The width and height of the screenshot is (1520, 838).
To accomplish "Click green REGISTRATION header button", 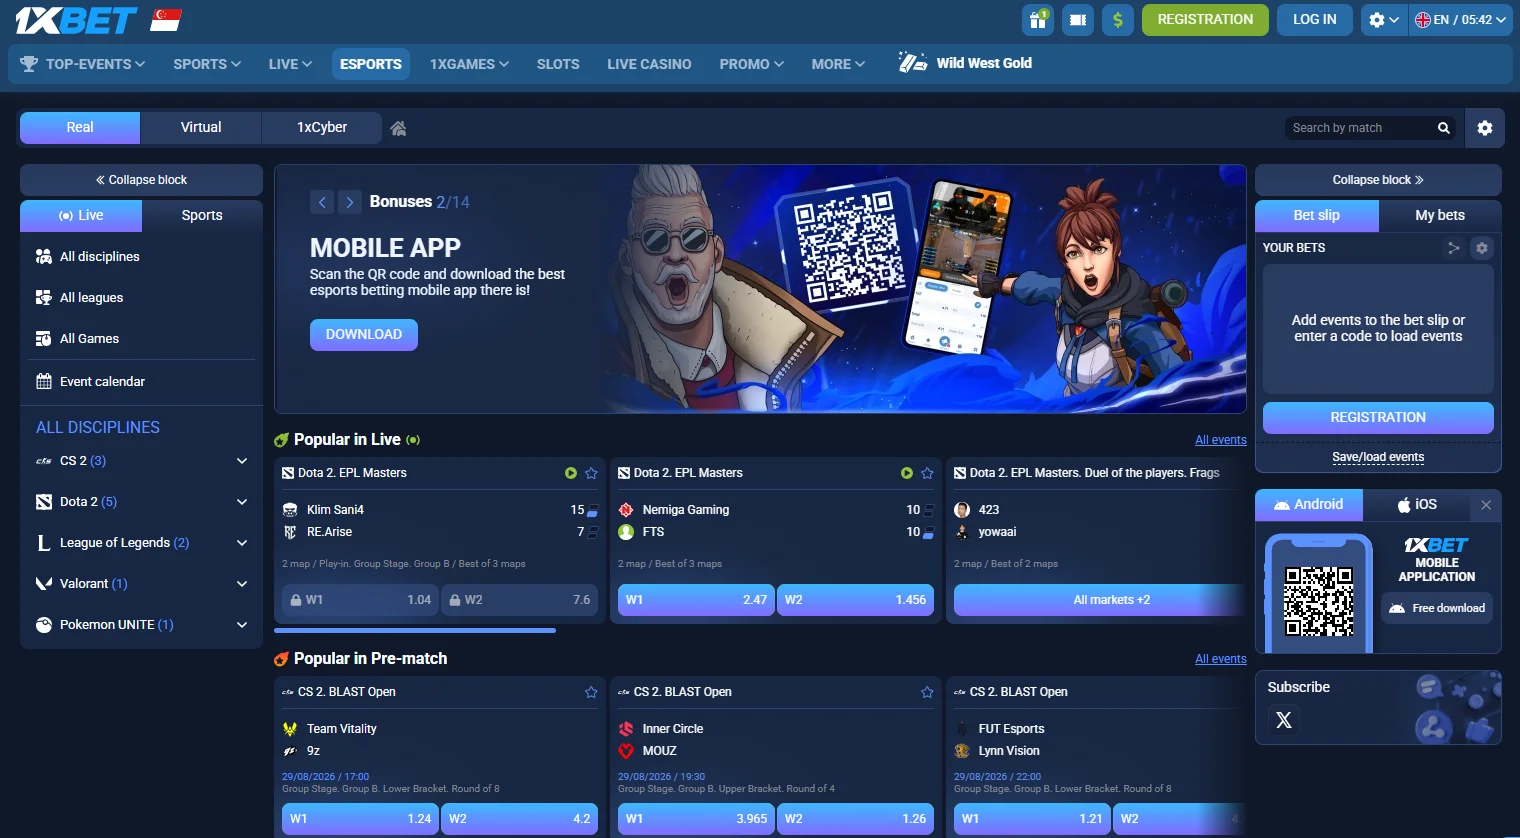I will [x=1205, y=20].
